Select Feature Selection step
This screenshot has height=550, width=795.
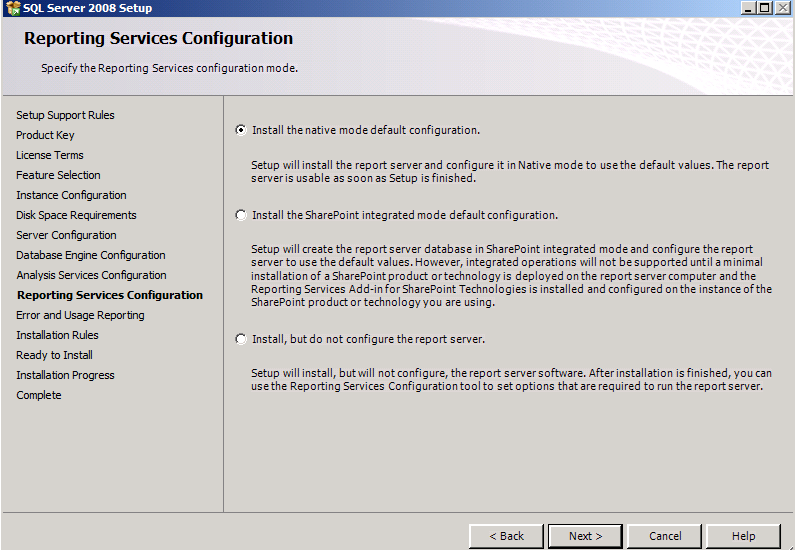[58, 175]
